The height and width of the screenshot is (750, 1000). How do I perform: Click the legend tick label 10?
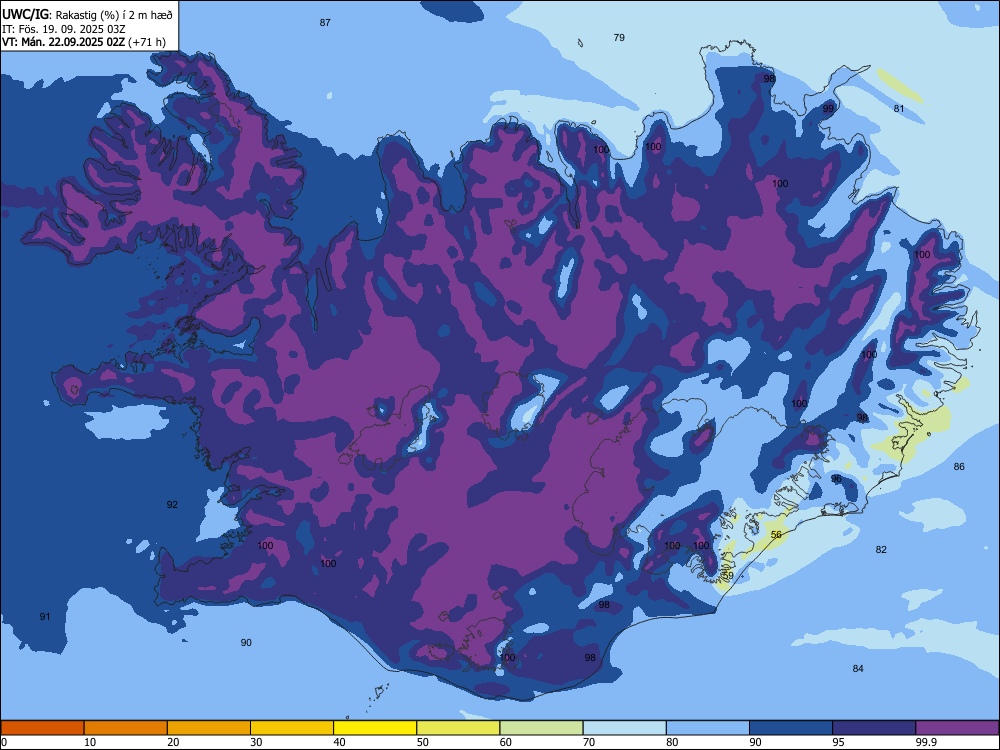click(90, 742)
